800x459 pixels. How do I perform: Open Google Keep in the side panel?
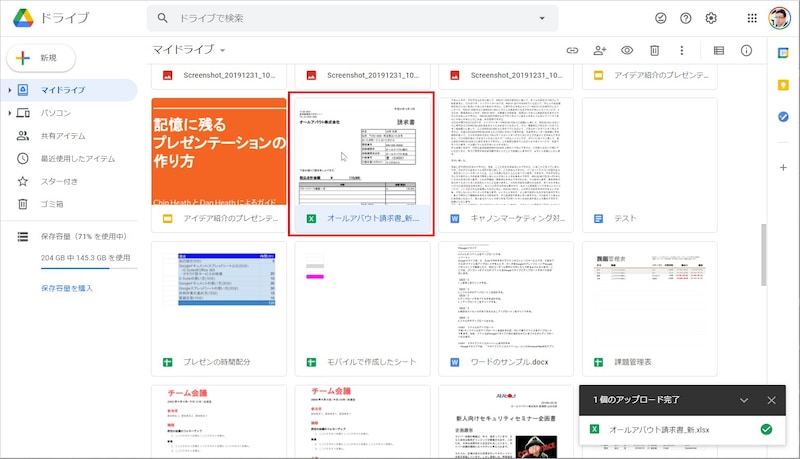pos(783,84)
